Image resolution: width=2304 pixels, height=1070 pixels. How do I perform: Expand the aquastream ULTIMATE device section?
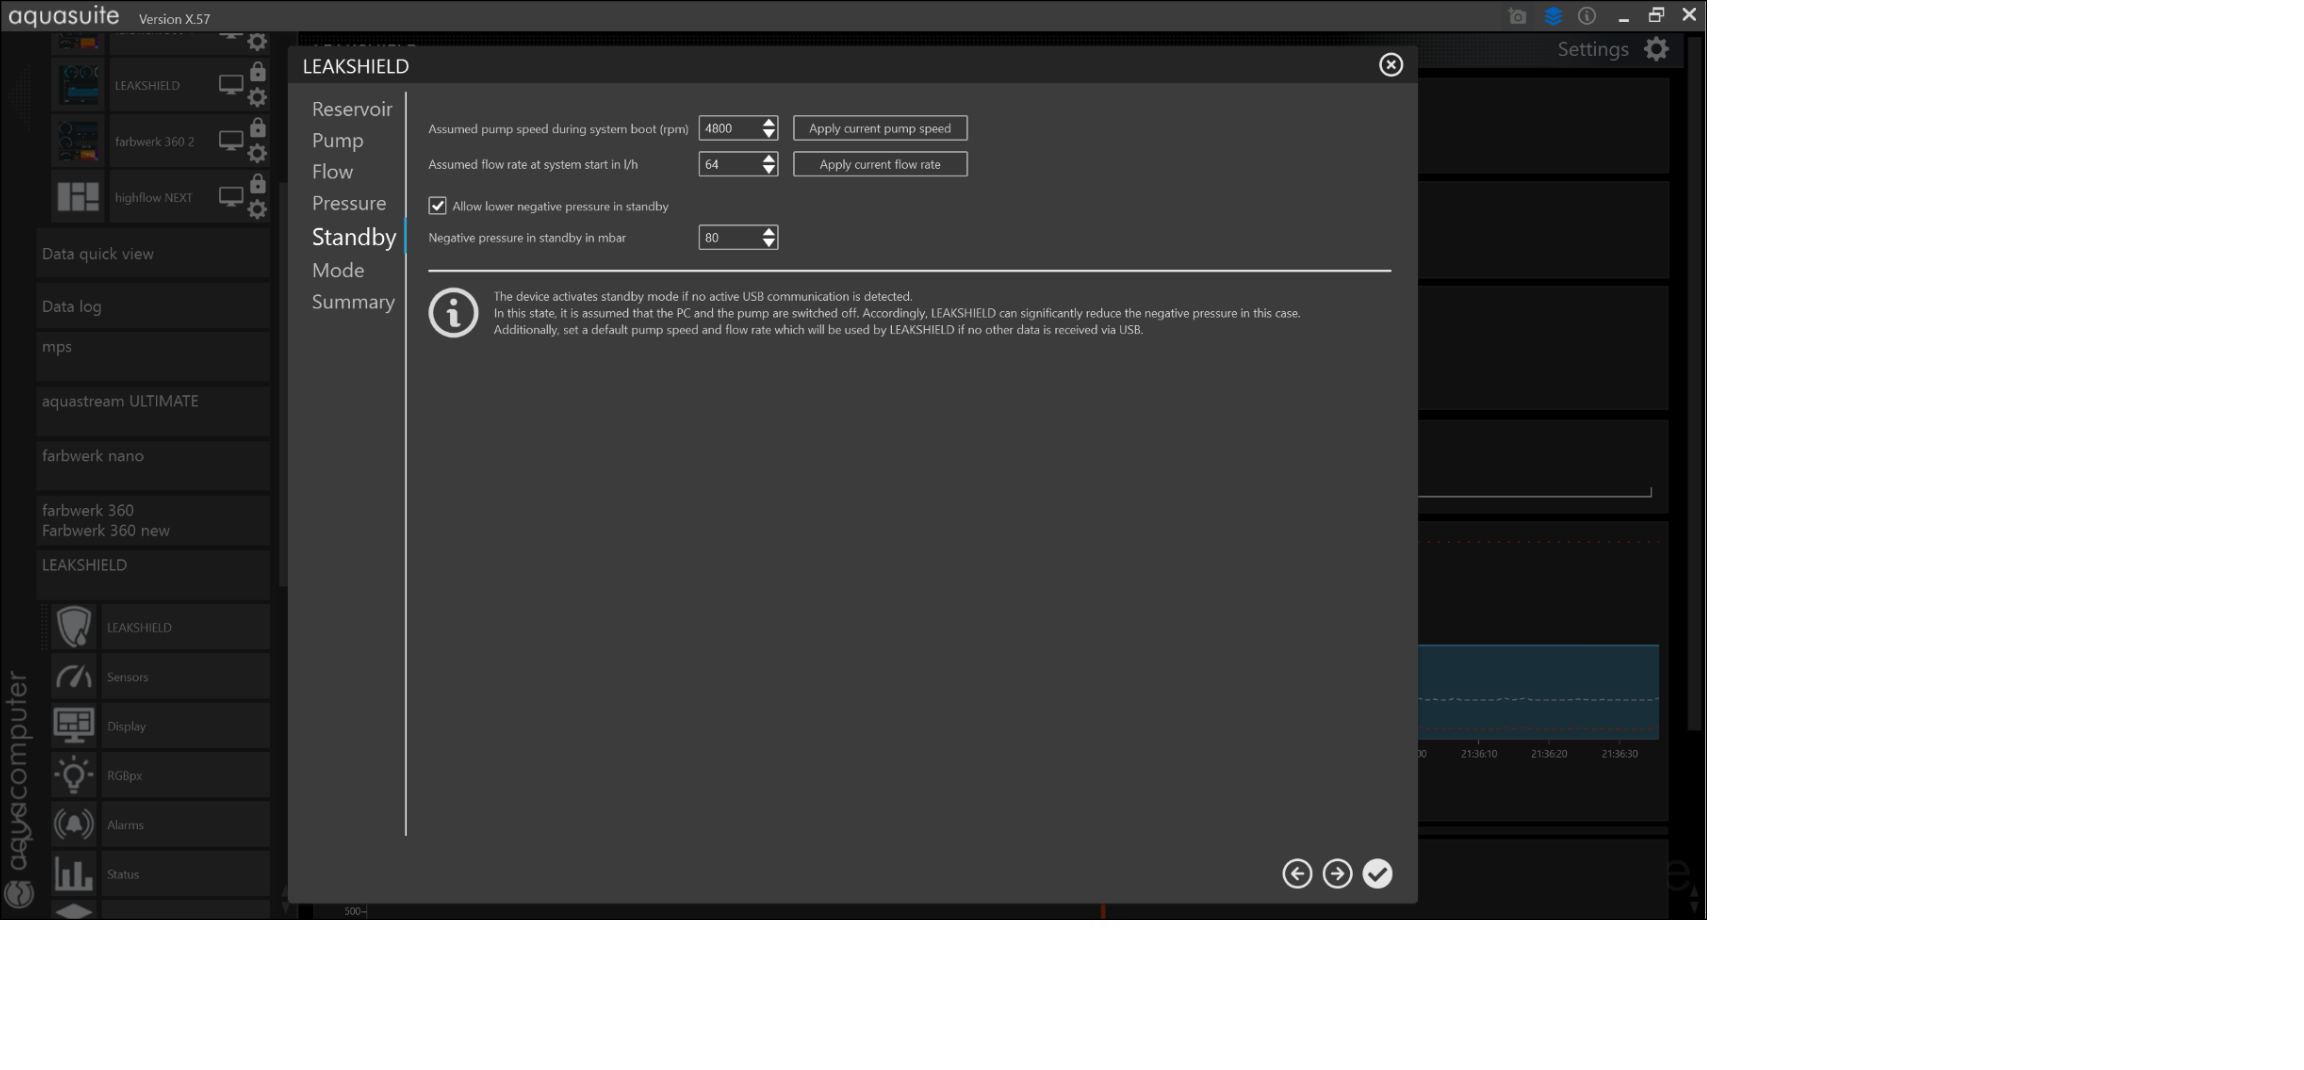[x=153, y=410]
